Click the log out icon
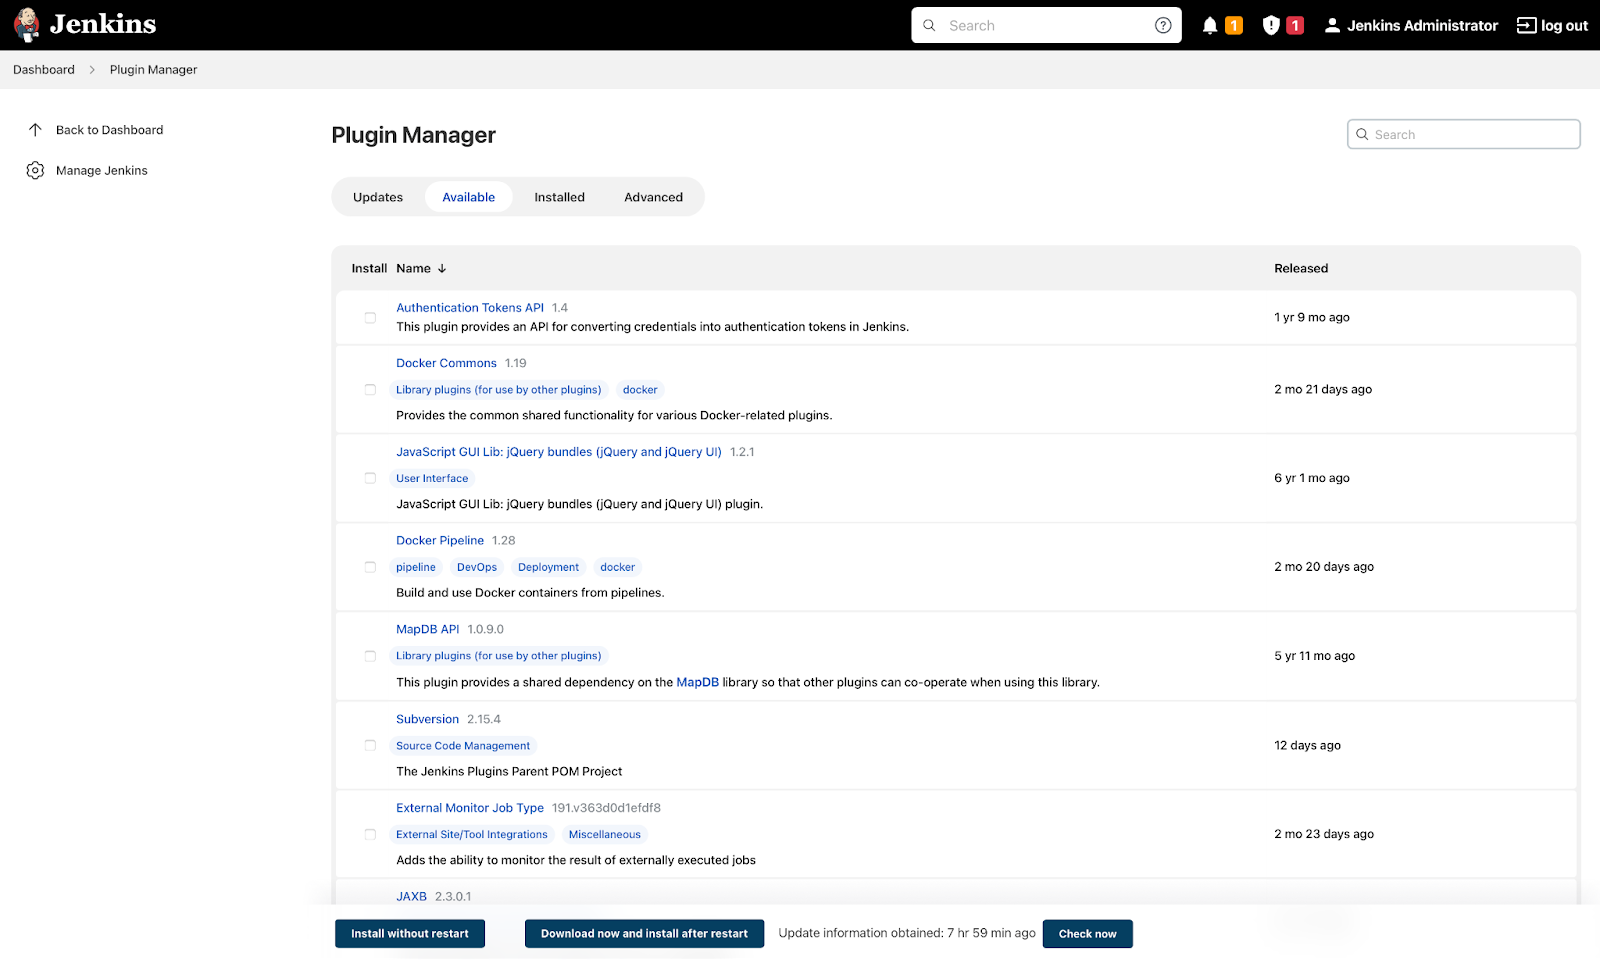The image size is (1600, 960). pyautogui.click(x=1527, y=26)
